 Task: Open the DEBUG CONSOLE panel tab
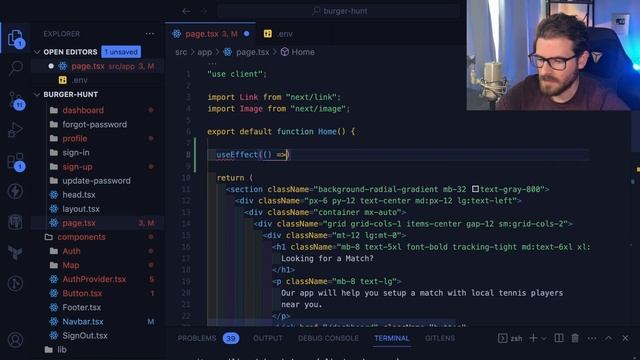point(328,338)
